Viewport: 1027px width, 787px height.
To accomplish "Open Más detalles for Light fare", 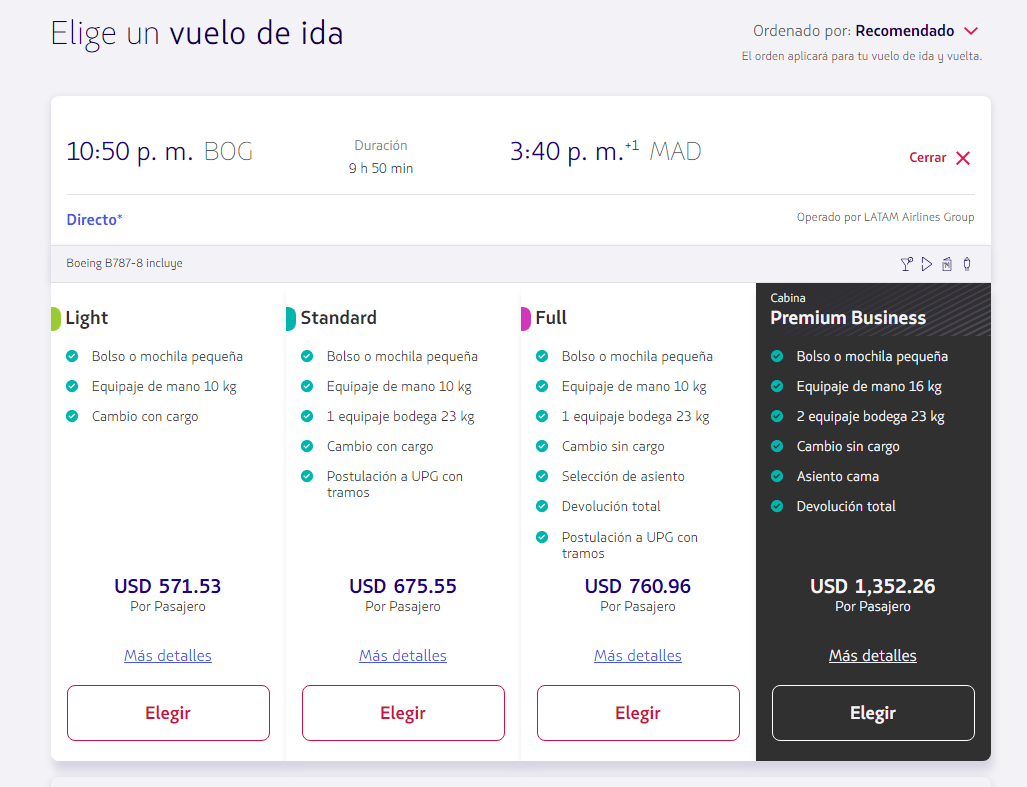I will click(x=168, y=655).
